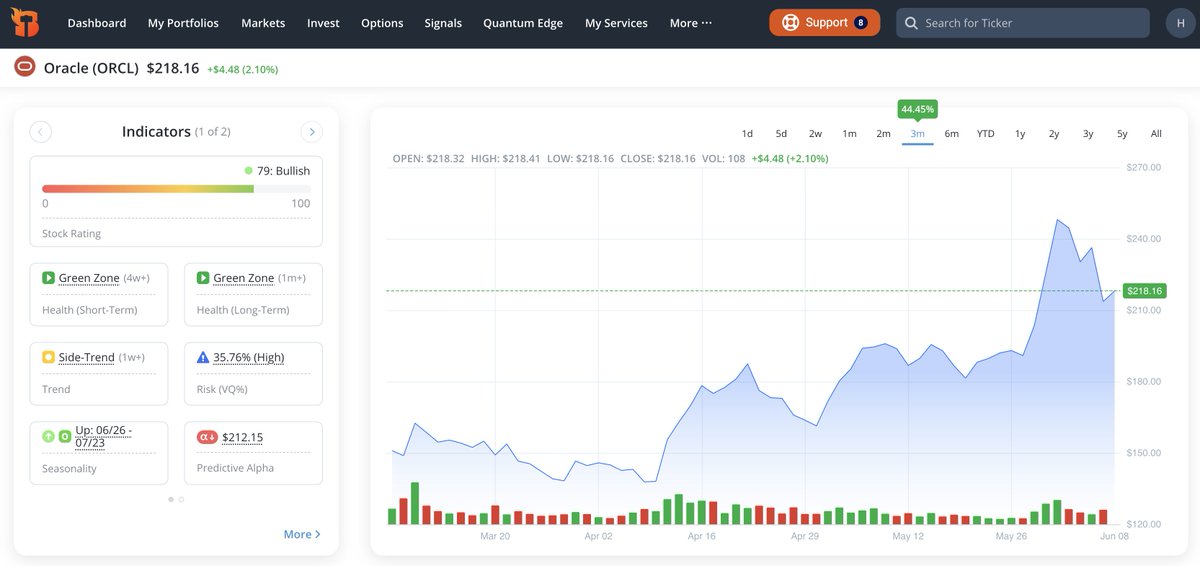Select the 2m chart range
Image resolution: width=1200 pixels, height=566 pixels.
pos(883,133)
